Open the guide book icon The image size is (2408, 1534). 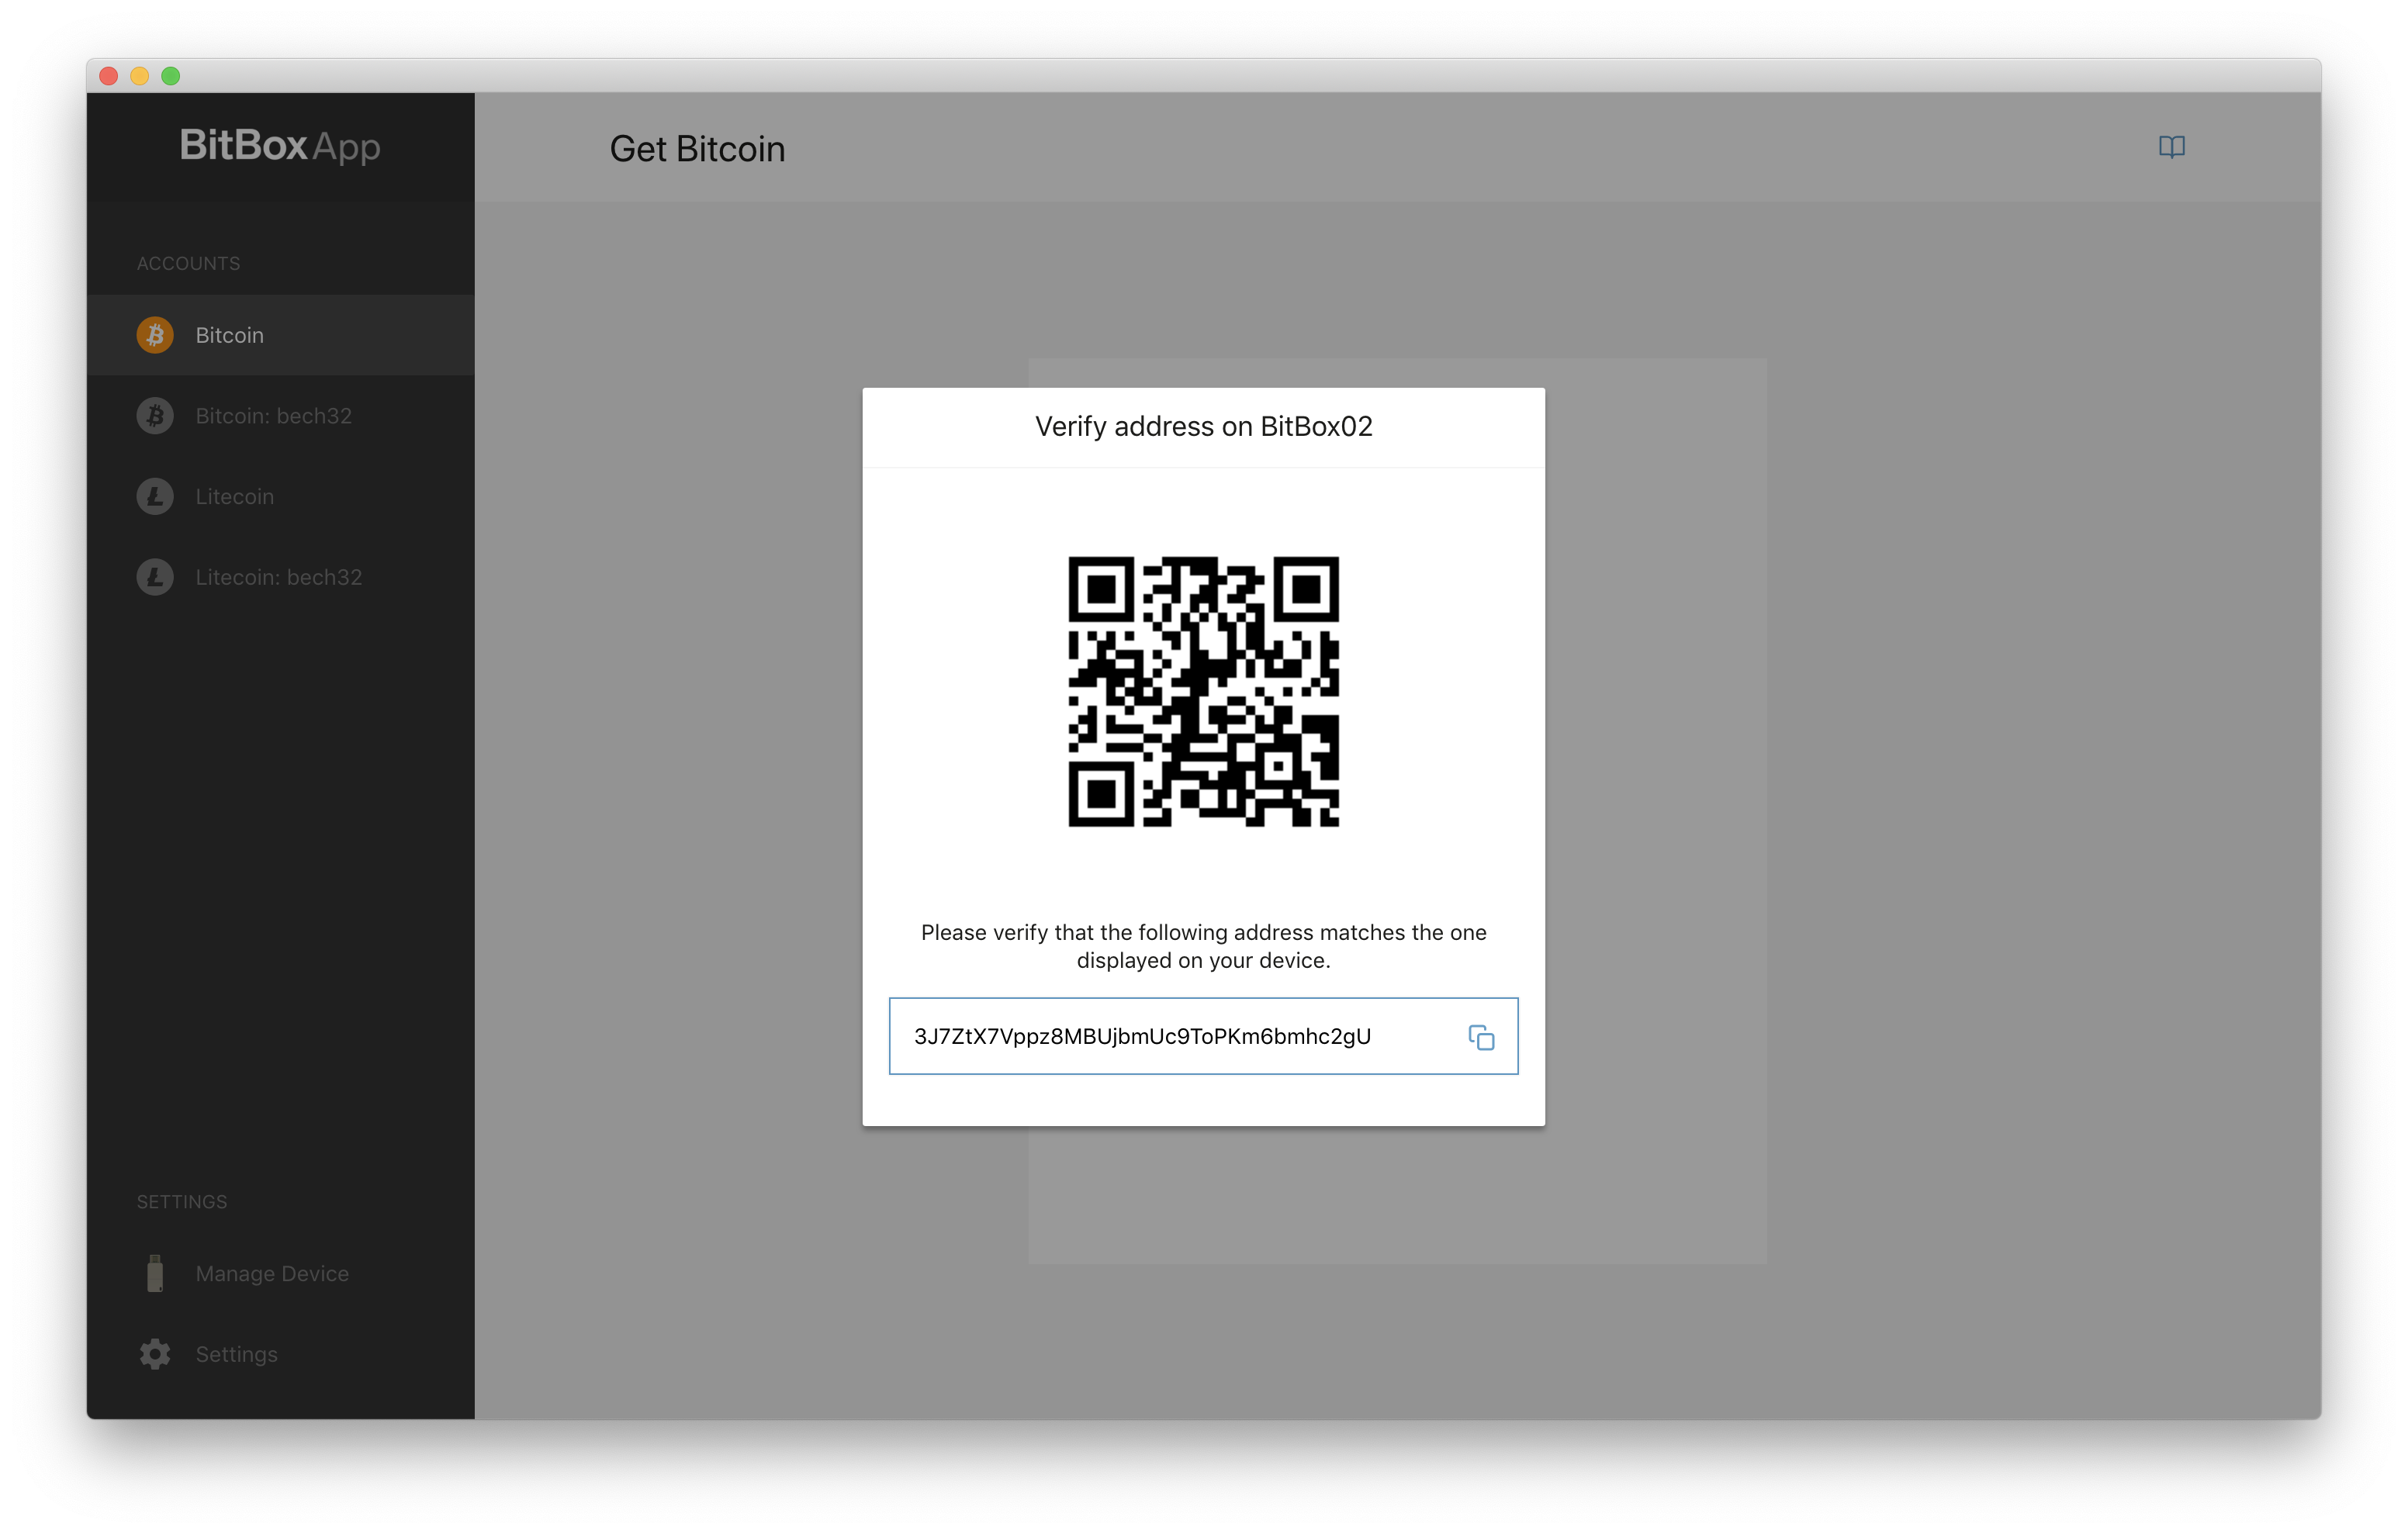point(2171,147)
